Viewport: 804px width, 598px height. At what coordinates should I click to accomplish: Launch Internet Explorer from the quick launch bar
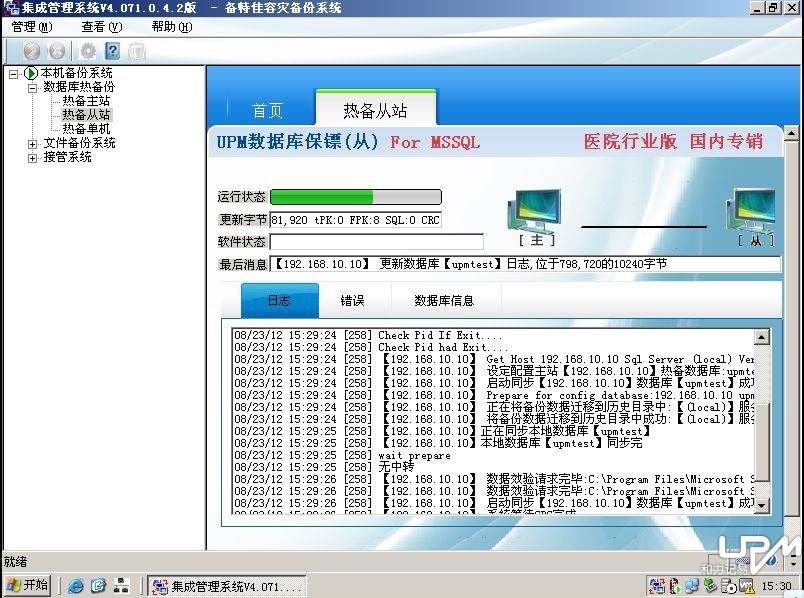pyautogui.click(x=76, y=586)
